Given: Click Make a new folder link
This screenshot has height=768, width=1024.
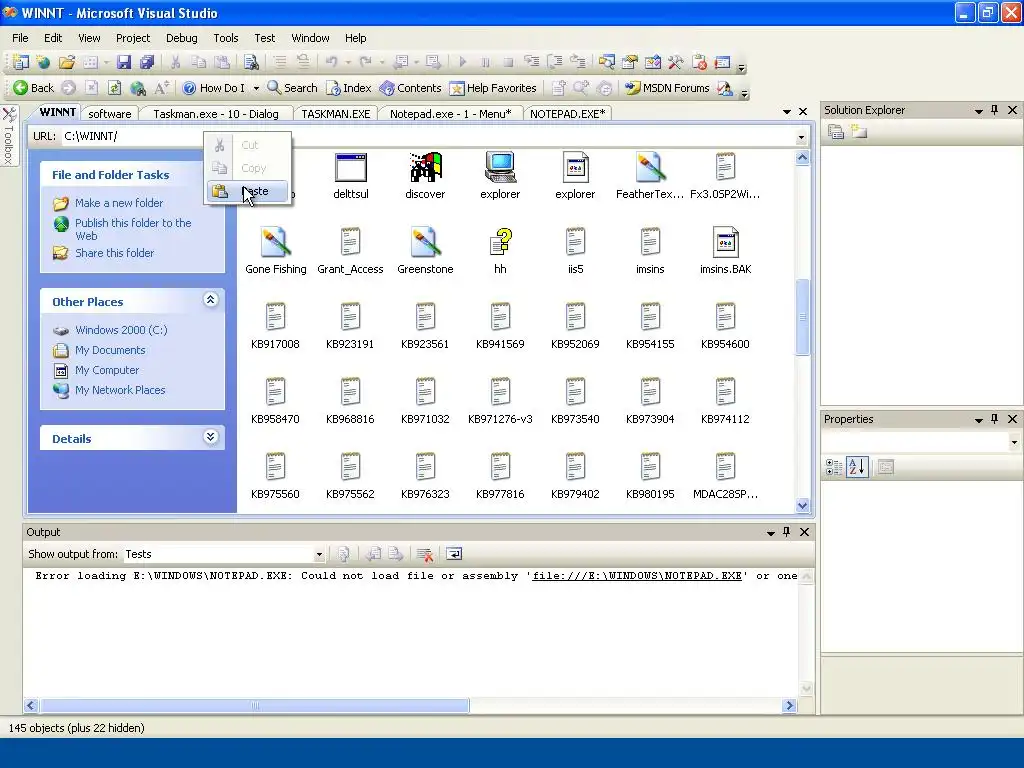Looking at the screenshot, I should coord(119,203).
